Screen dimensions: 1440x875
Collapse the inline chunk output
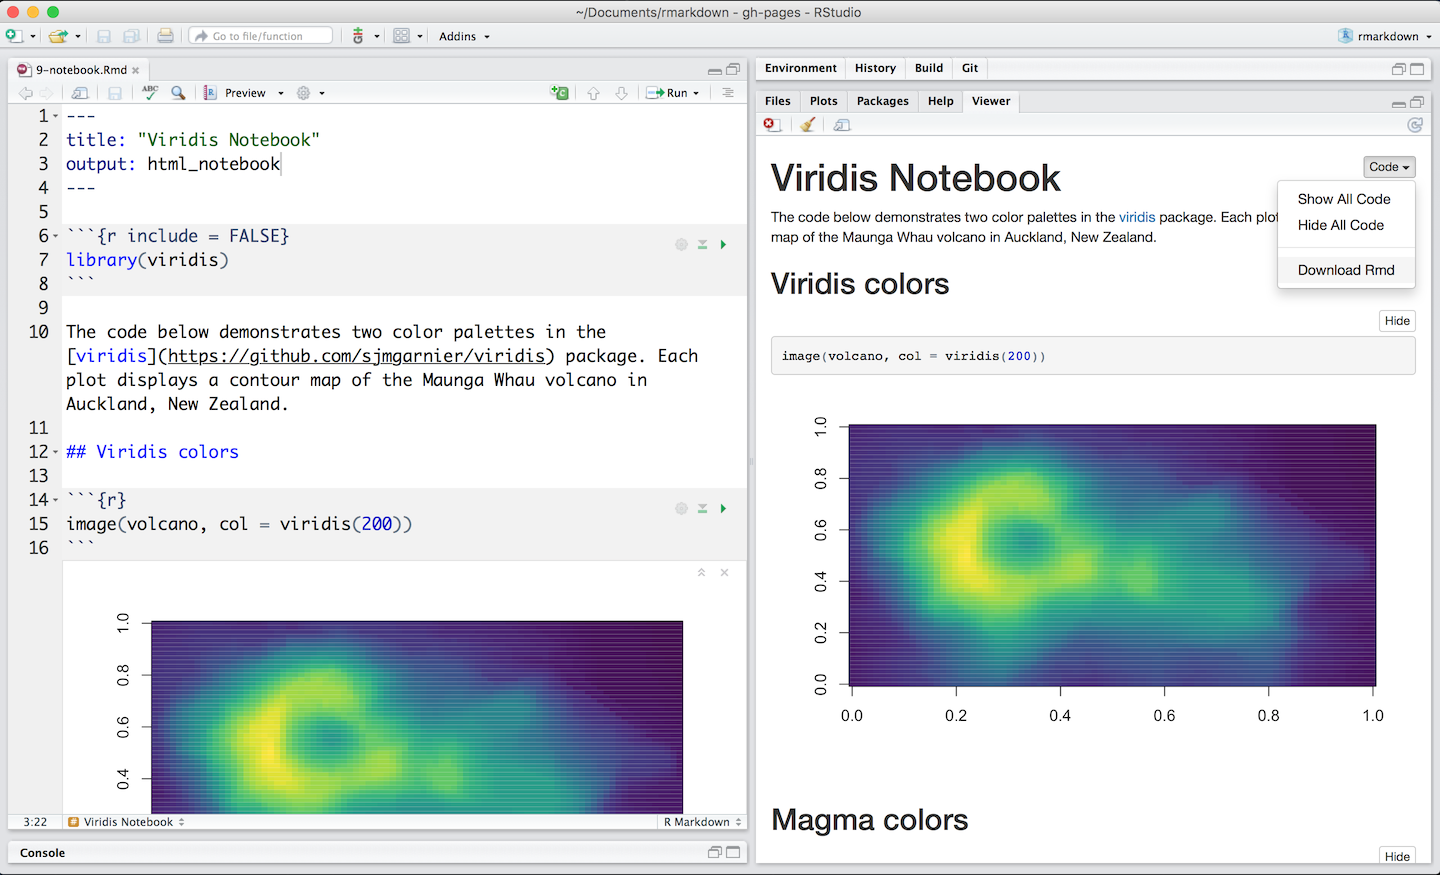pos(702,573)
